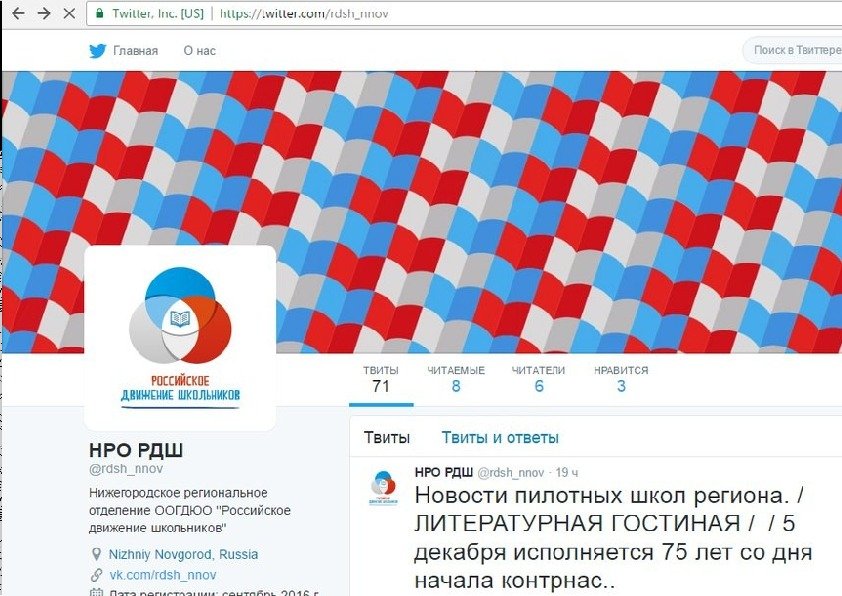Click Nizhniy Novgorod, Russia location link
The image size is (842, 596).
(183, 554)
